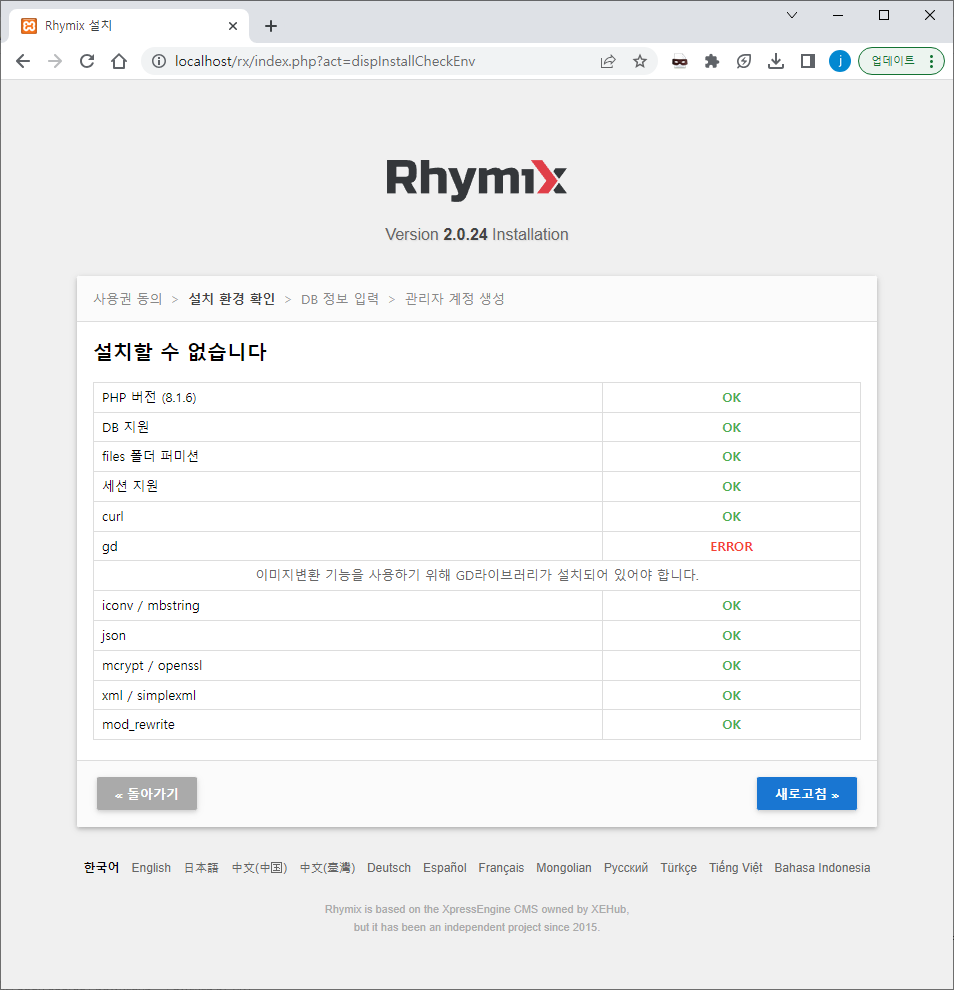The image size is (954, 990).
Task: Click the 사용권 동의 step
Action: (x=128, y=299)
